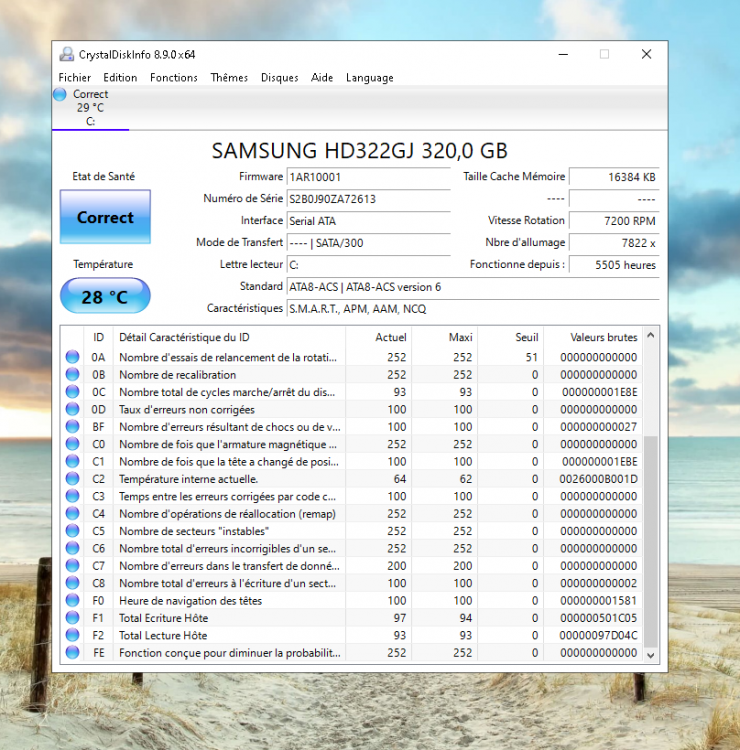Open the Edition menu
The height and width of the screenshot is (750, 740).
[120, 77]
